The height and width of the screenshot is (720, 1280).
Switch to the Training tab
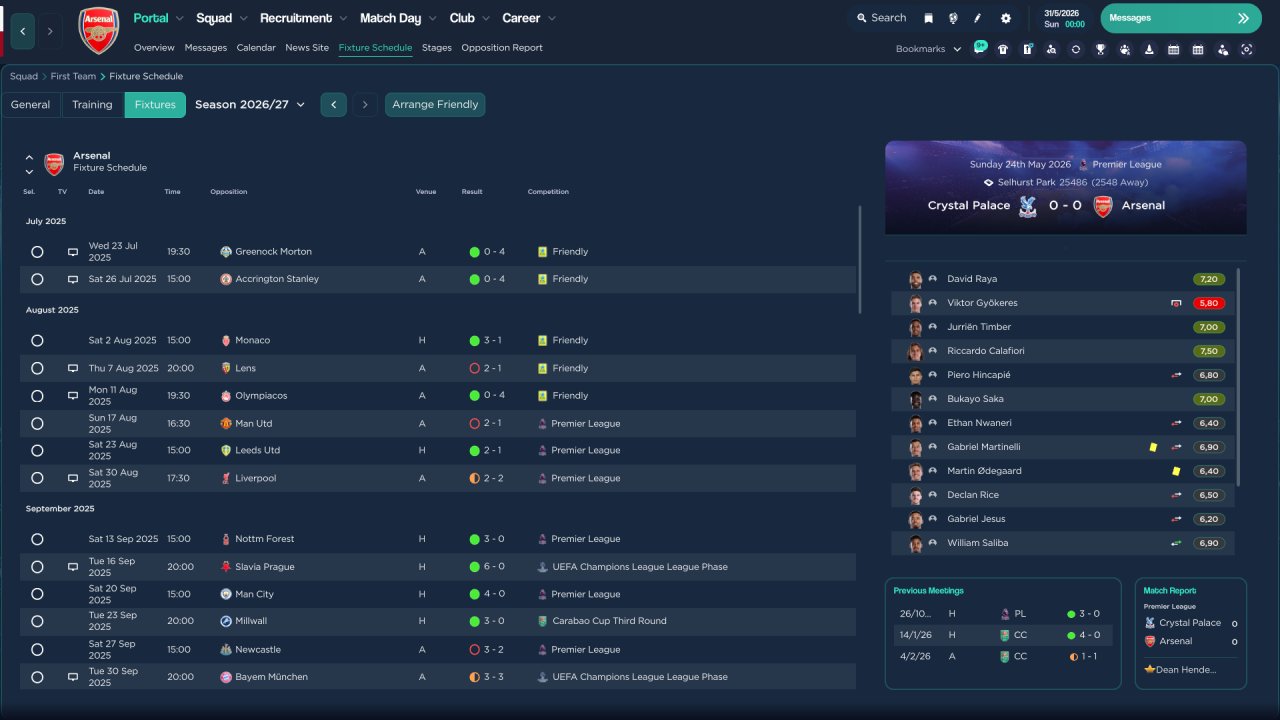[92, 105]
